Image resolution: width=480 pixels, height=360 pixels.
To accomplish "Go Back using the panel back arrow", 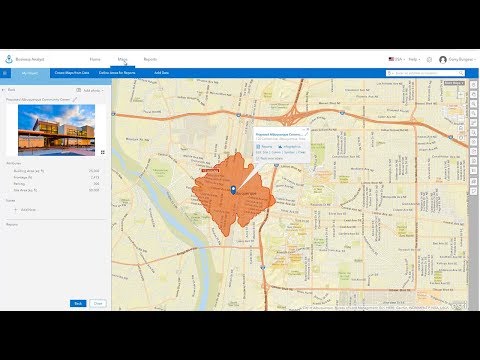I will tap(4, 90).
